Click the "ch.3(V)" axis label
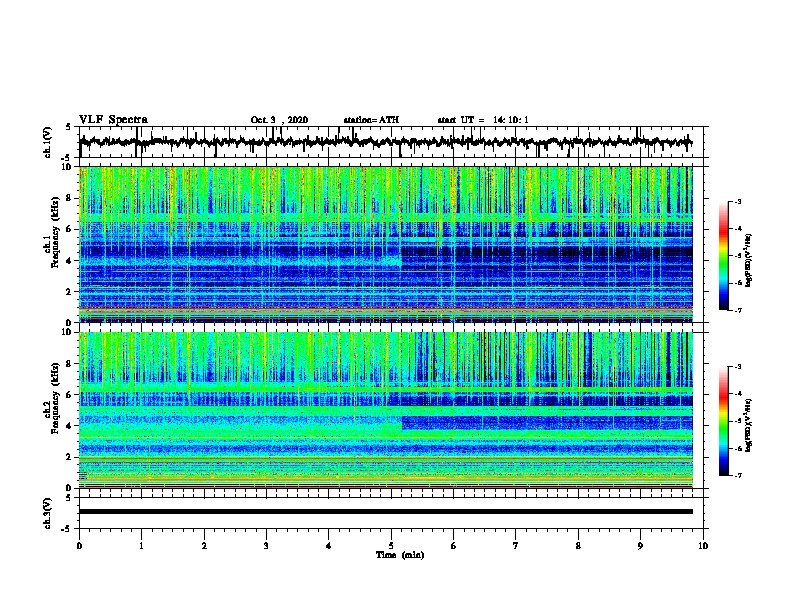 point(48,513)
